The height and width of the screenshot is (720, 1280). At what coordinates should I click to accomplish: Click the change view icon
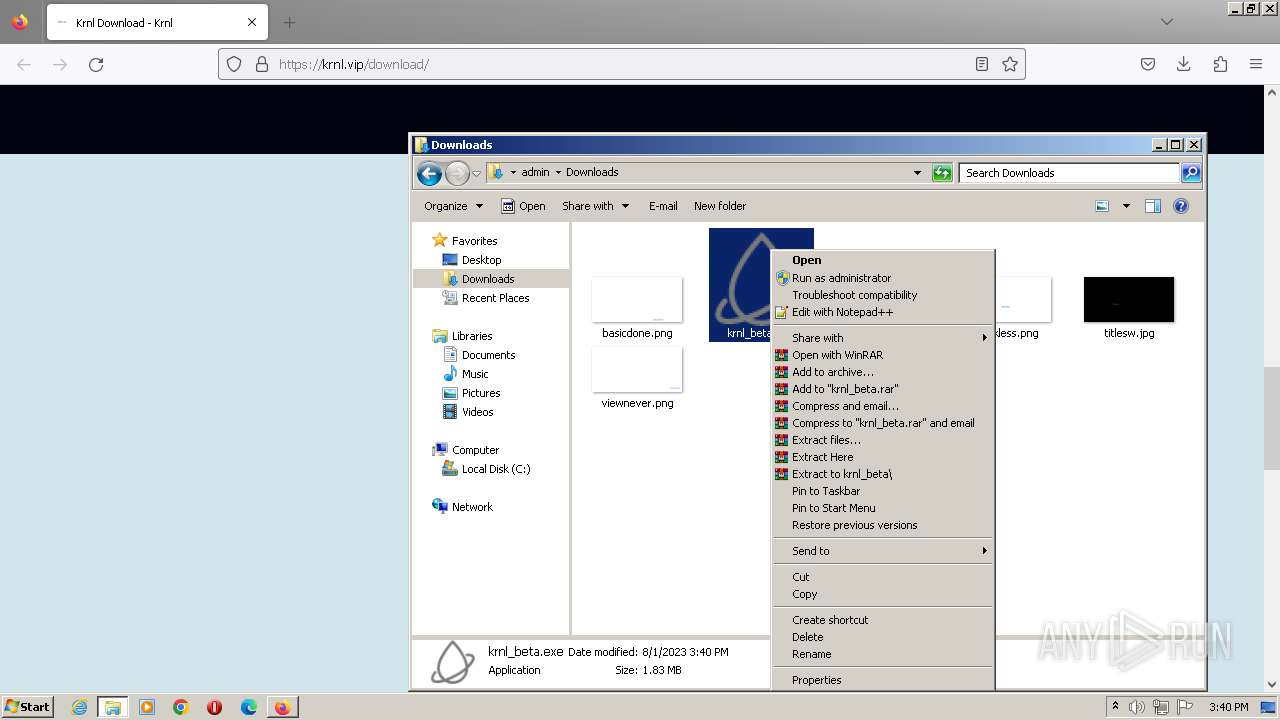click(1102, 206)
